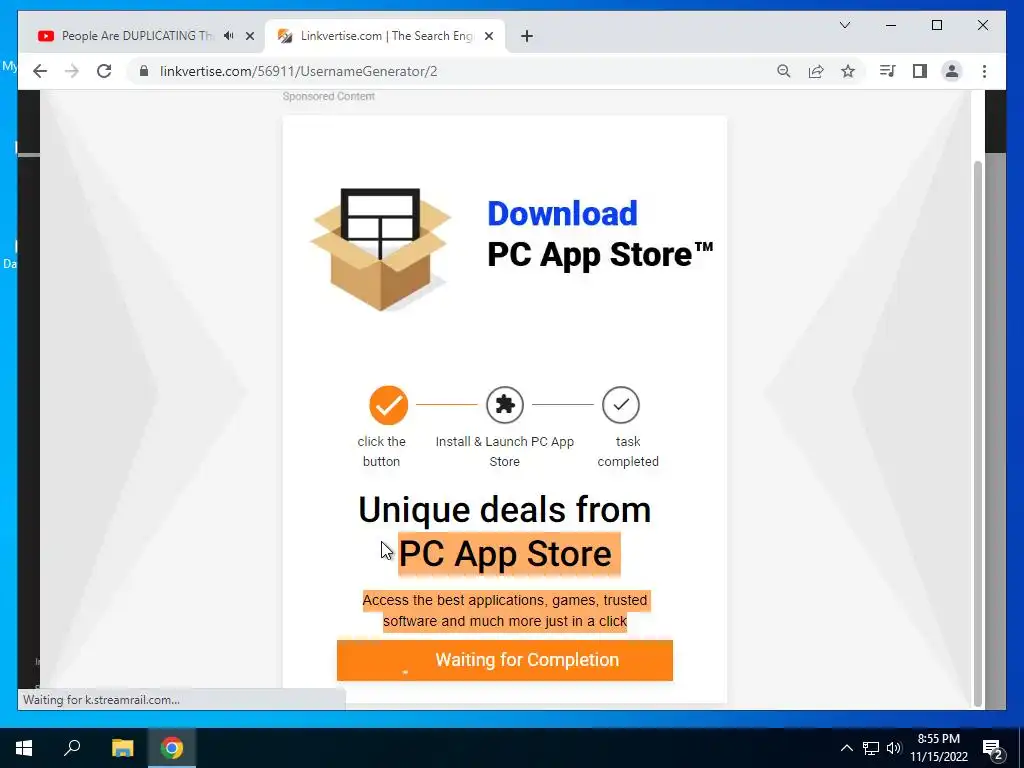Click the puzzle piece install step icon

(x=505, y=405)
